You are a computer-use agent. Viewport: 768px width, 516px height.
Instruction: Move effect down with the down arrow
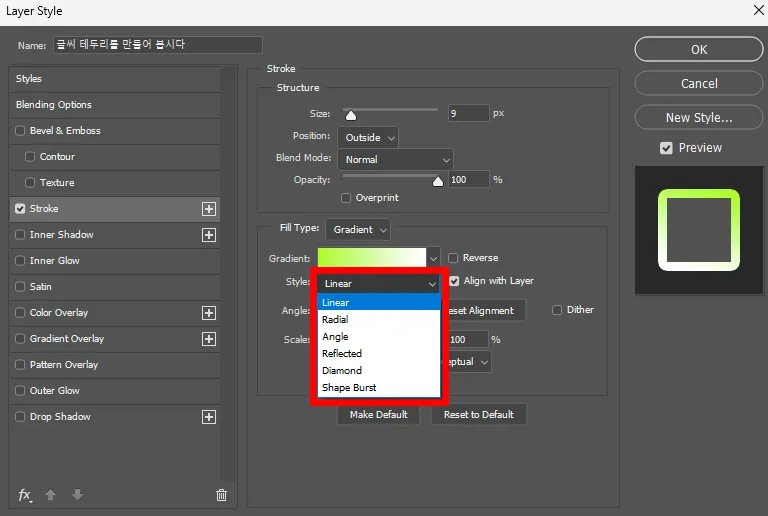coord(77,494)
